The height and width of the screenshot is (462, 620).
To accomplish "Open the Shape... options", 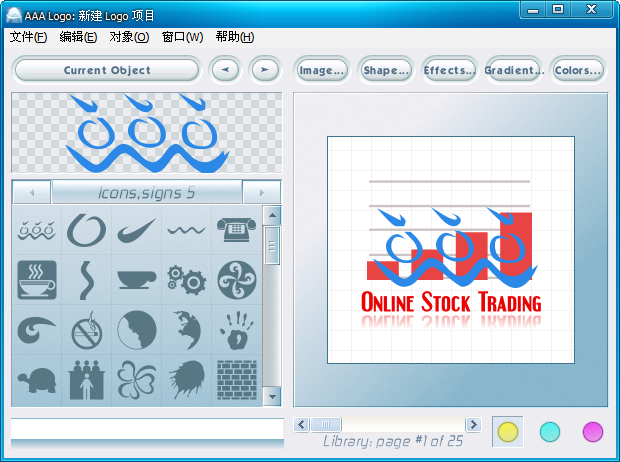I will [386, 70].
